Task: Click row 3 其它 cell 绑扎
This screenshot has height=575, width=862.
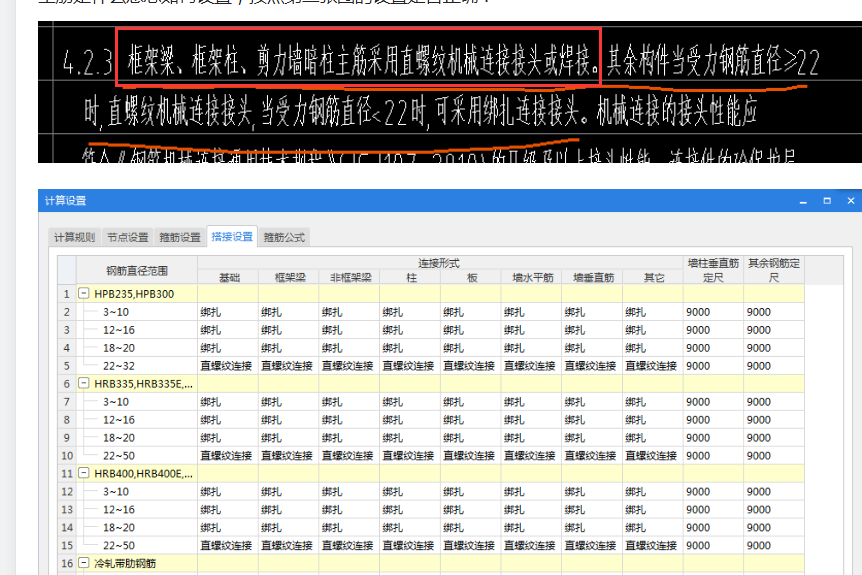Action: pyautogui.click(x=653, y=330)
